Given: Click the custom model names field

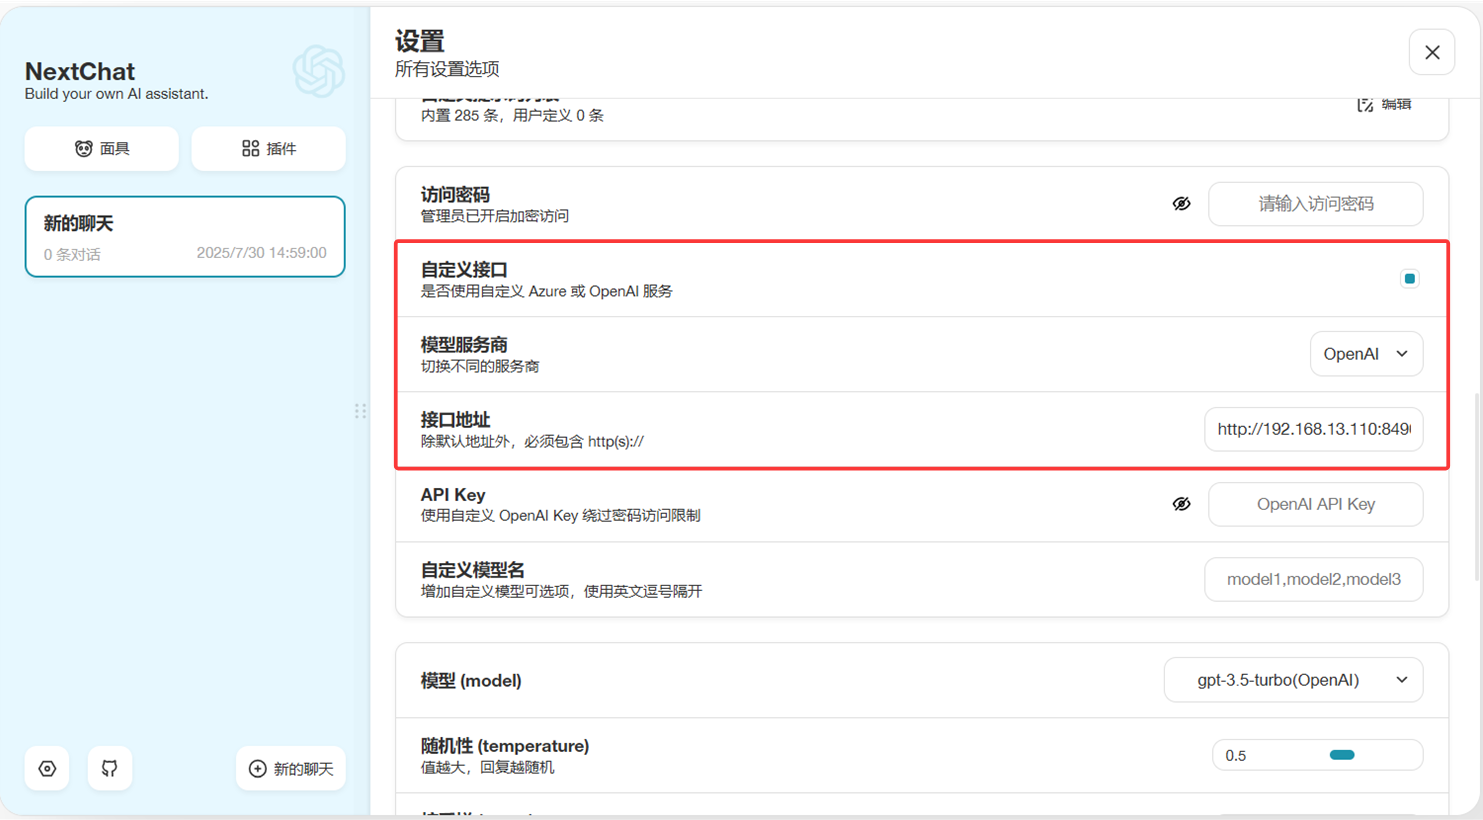Looking at the screenshot, I should (x=1313, y=580).
